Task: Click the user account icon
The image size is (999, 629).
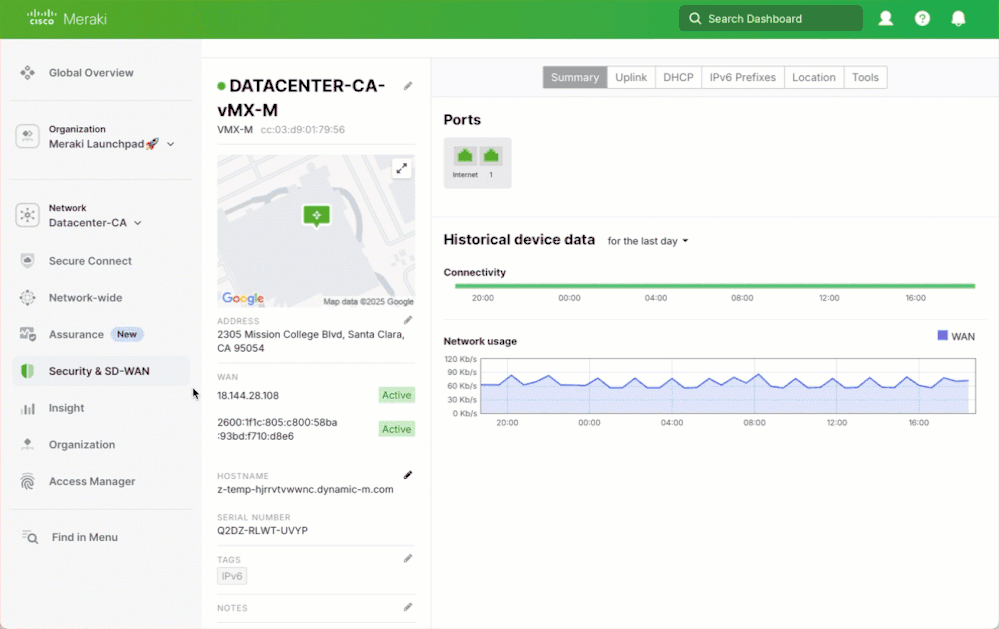Action: 885,18
